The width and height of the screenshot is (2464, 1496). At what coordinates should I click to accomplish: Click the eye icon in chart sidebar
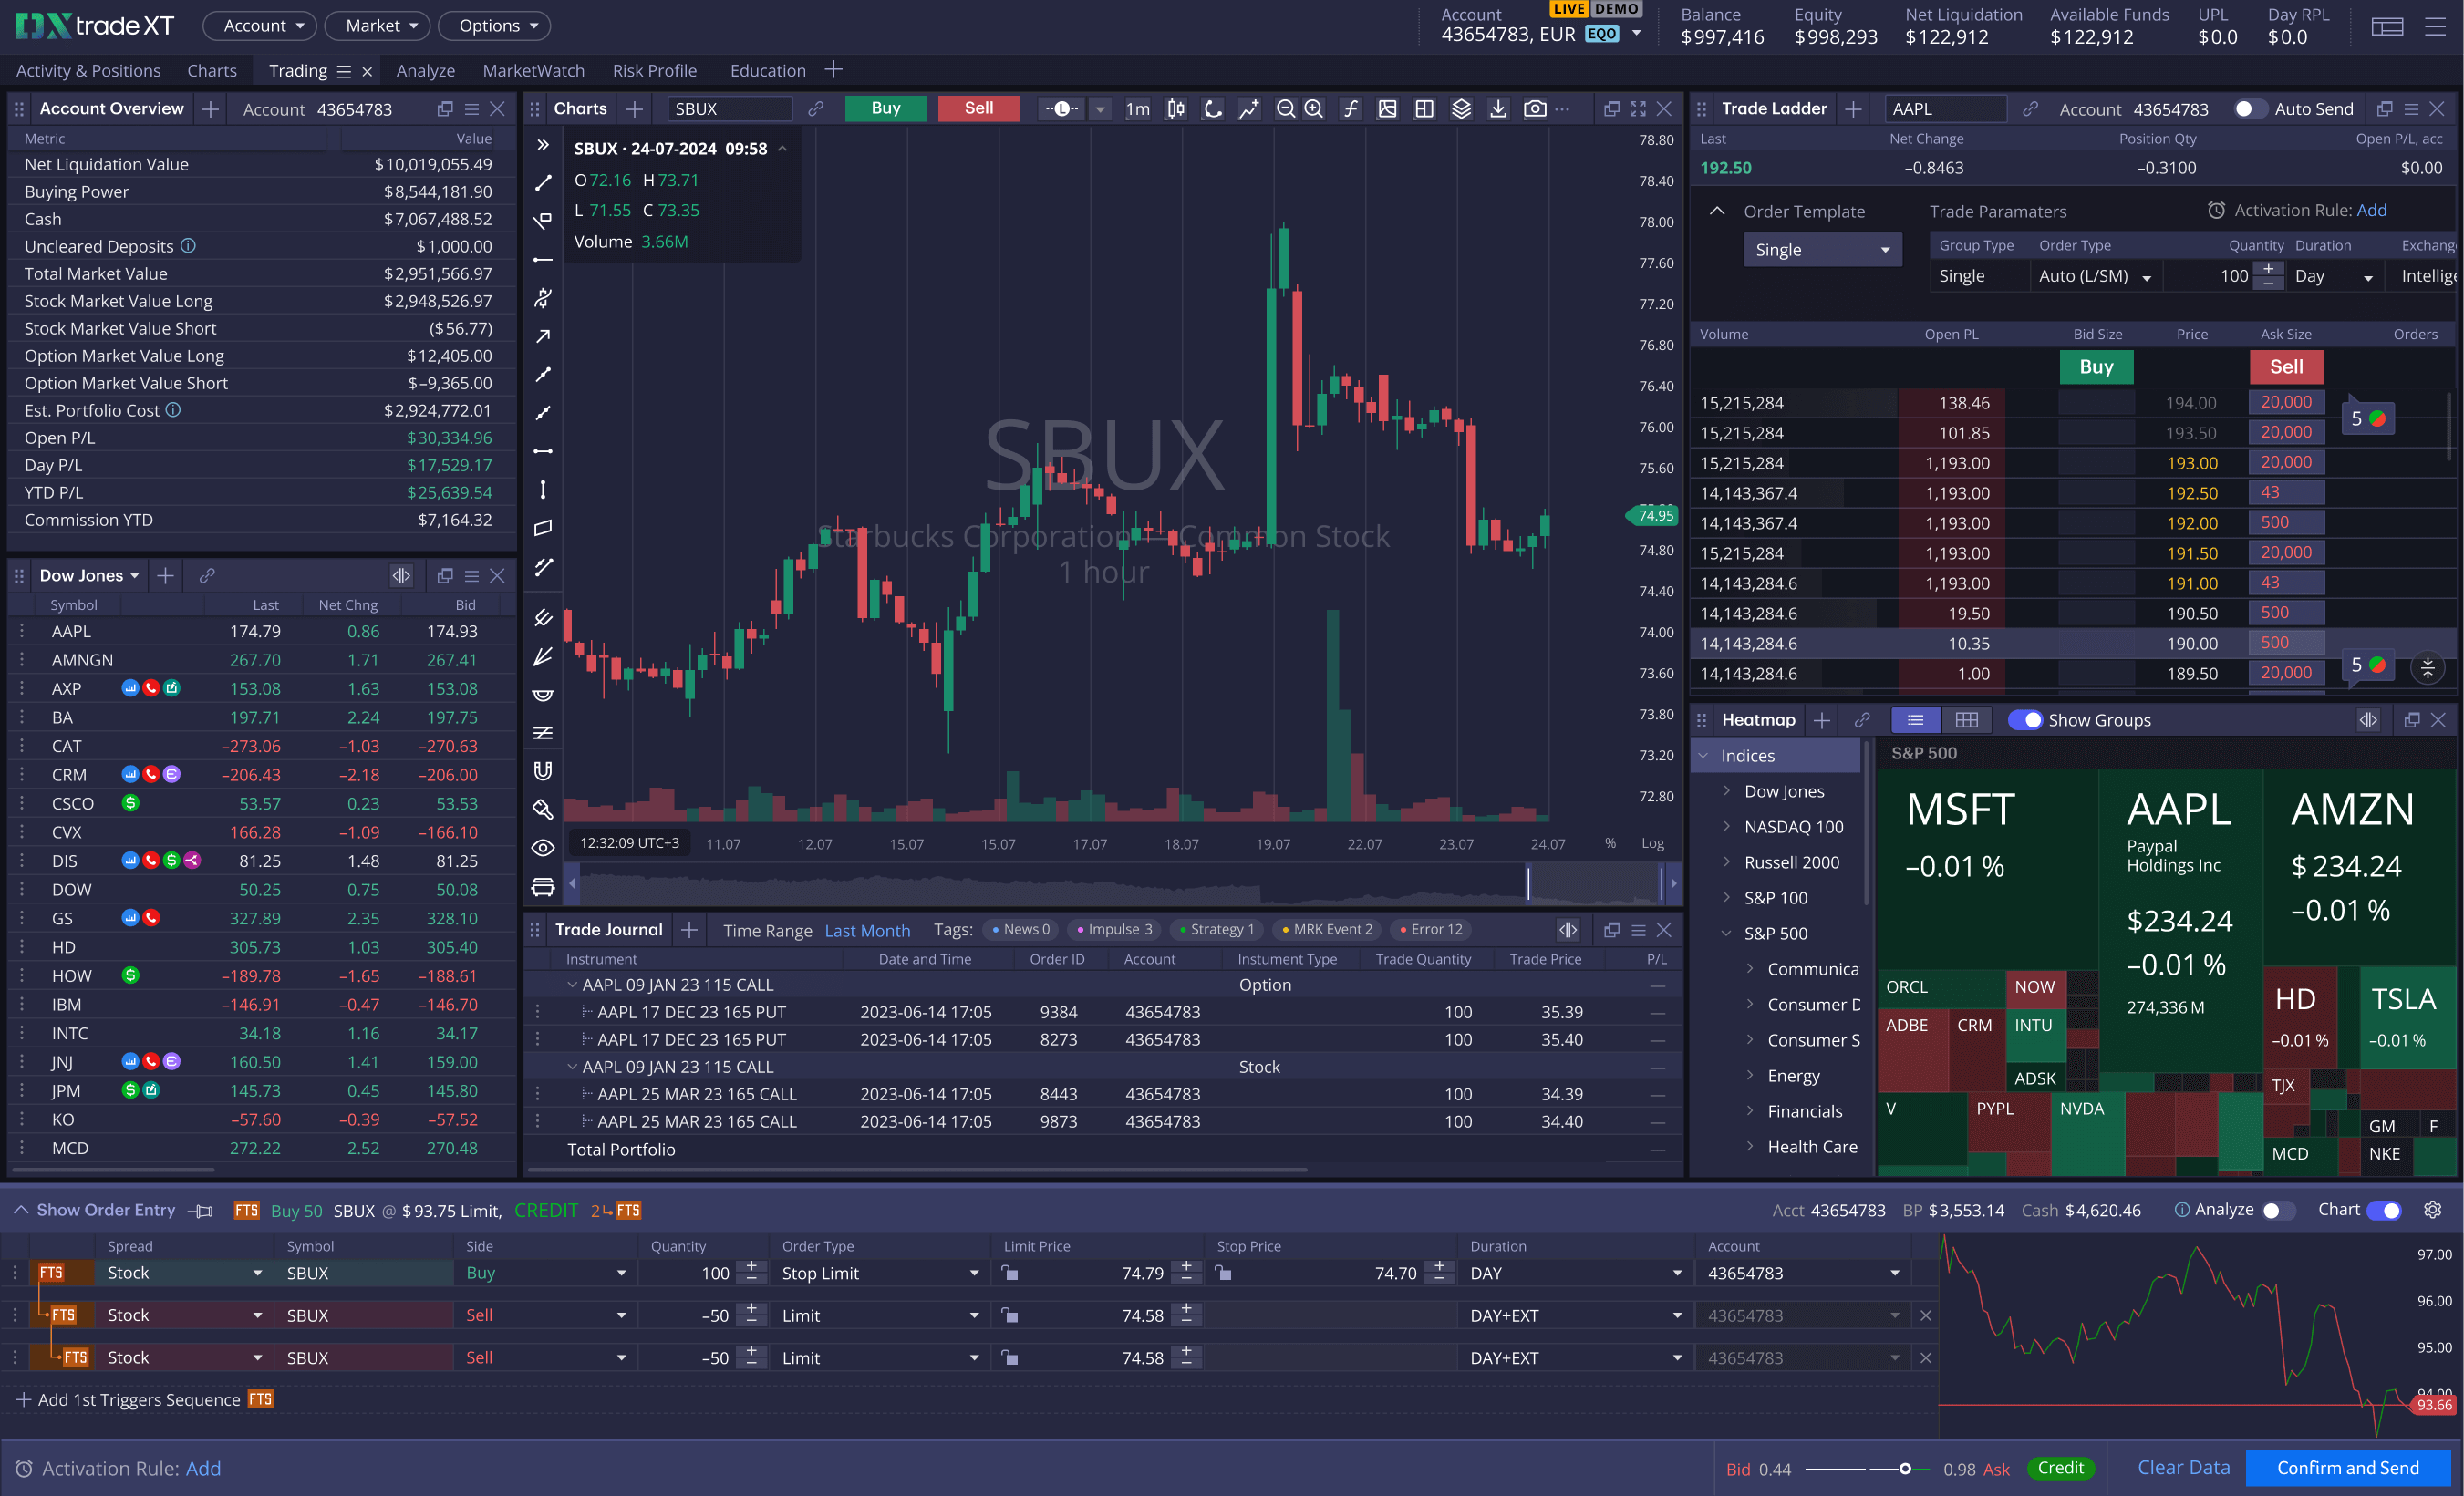click(543, 848)
